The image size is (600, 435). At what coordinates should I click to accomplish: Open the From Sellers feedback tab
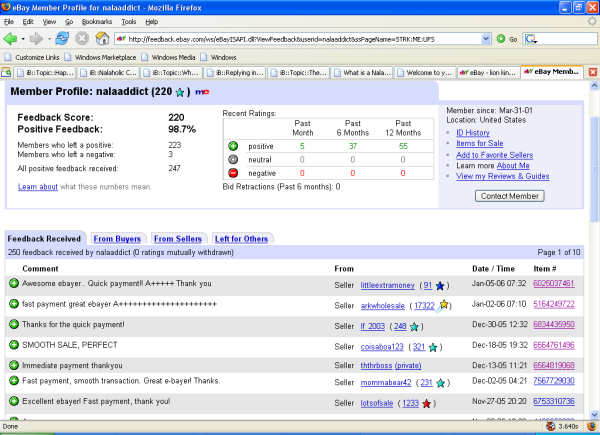tap(178, 239)
